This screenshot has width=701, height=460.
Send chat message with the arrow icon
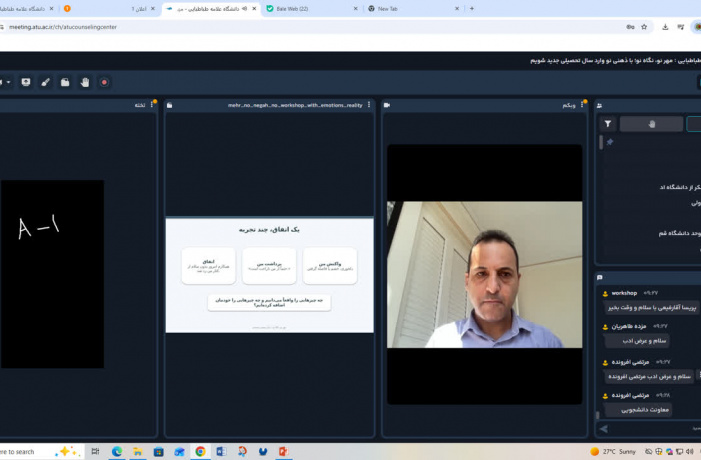click(x=604, y=429)
